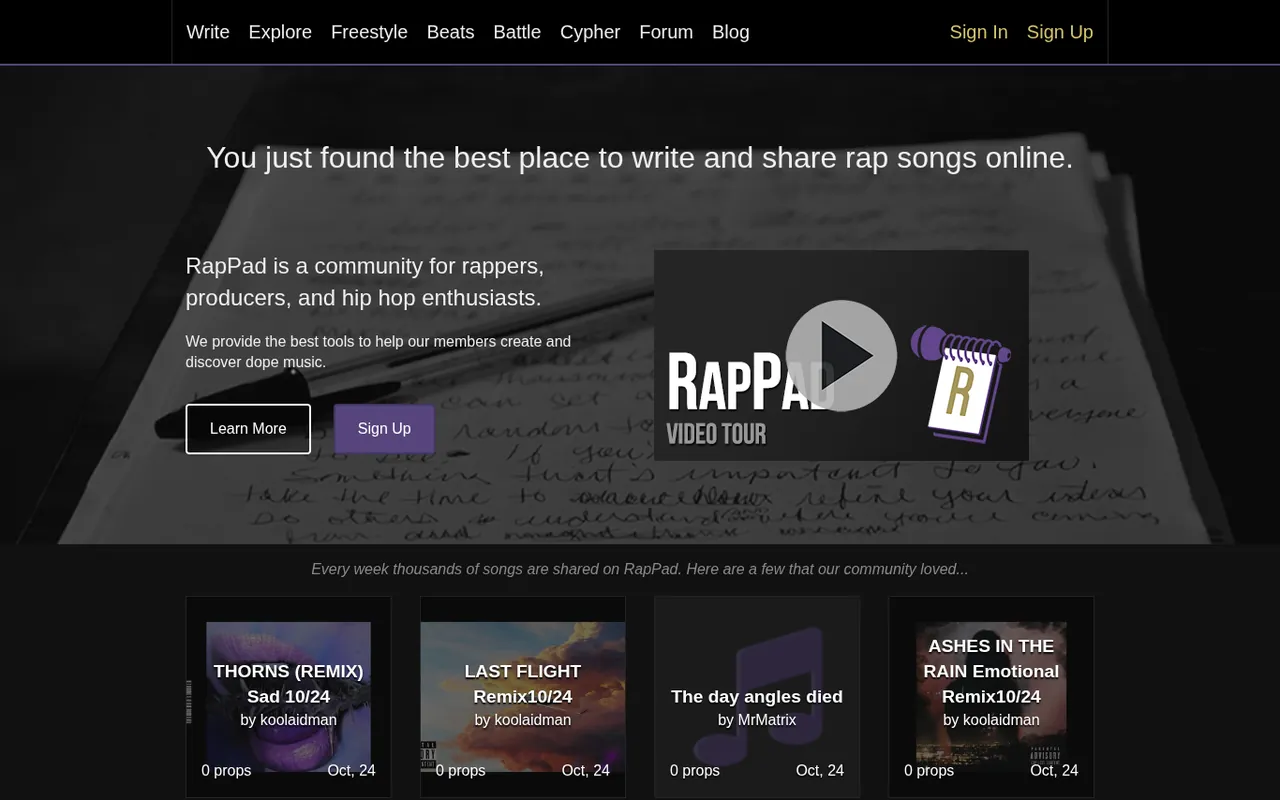Screen dimensions: 1280x800
Task: Visit the Forum
Action: (666, 32)
